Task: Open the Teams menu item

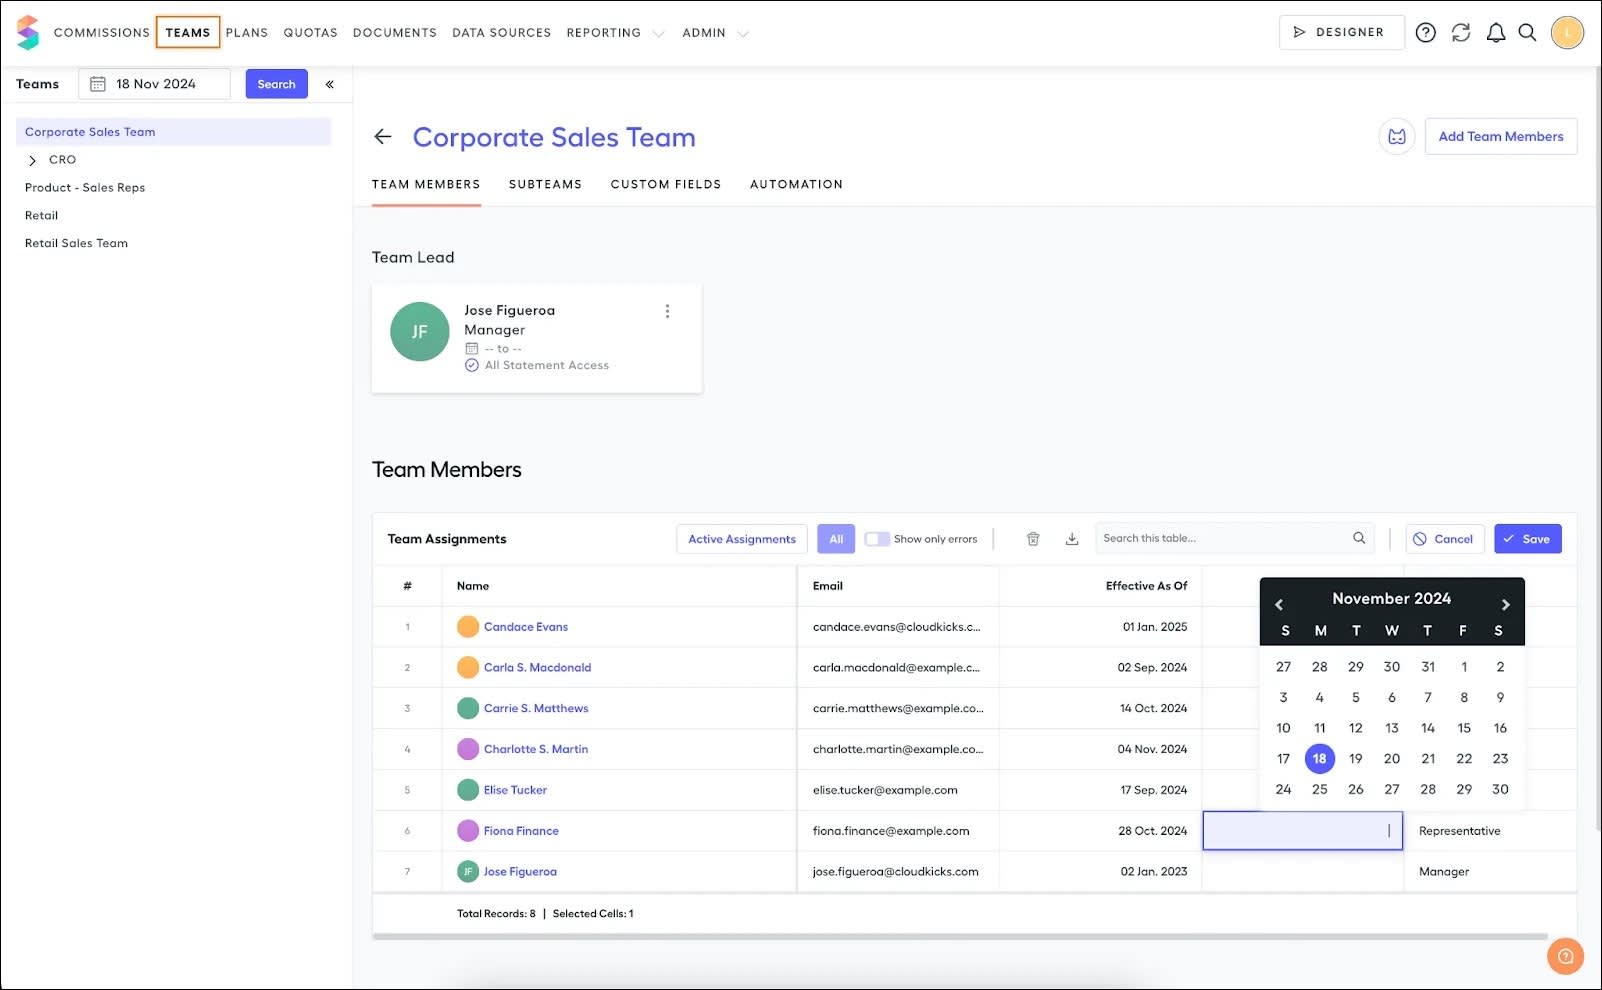Action: (x=188, y=33)
